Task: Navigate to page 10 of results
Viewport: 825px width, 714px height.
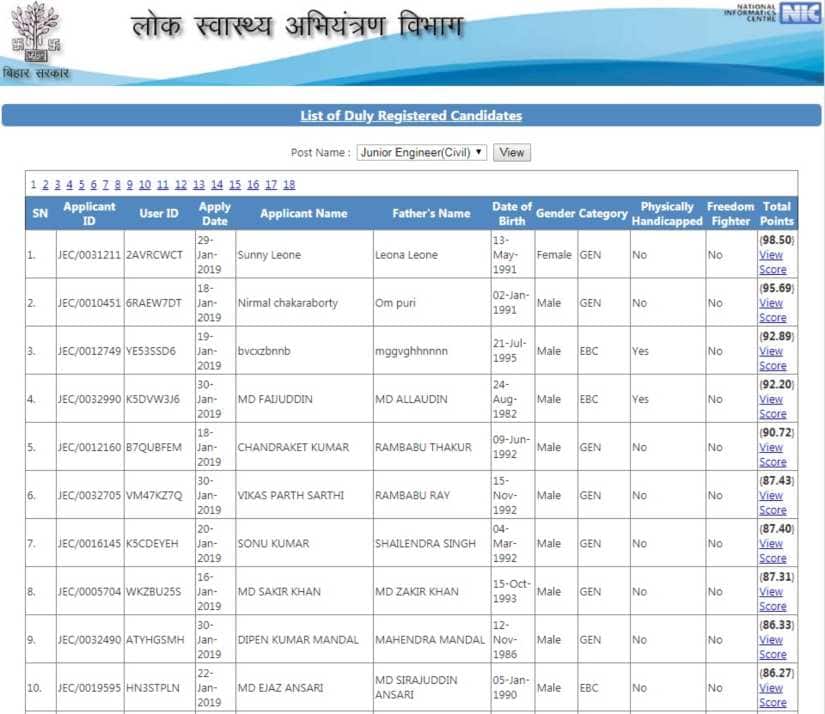Action: pos(145,184)
